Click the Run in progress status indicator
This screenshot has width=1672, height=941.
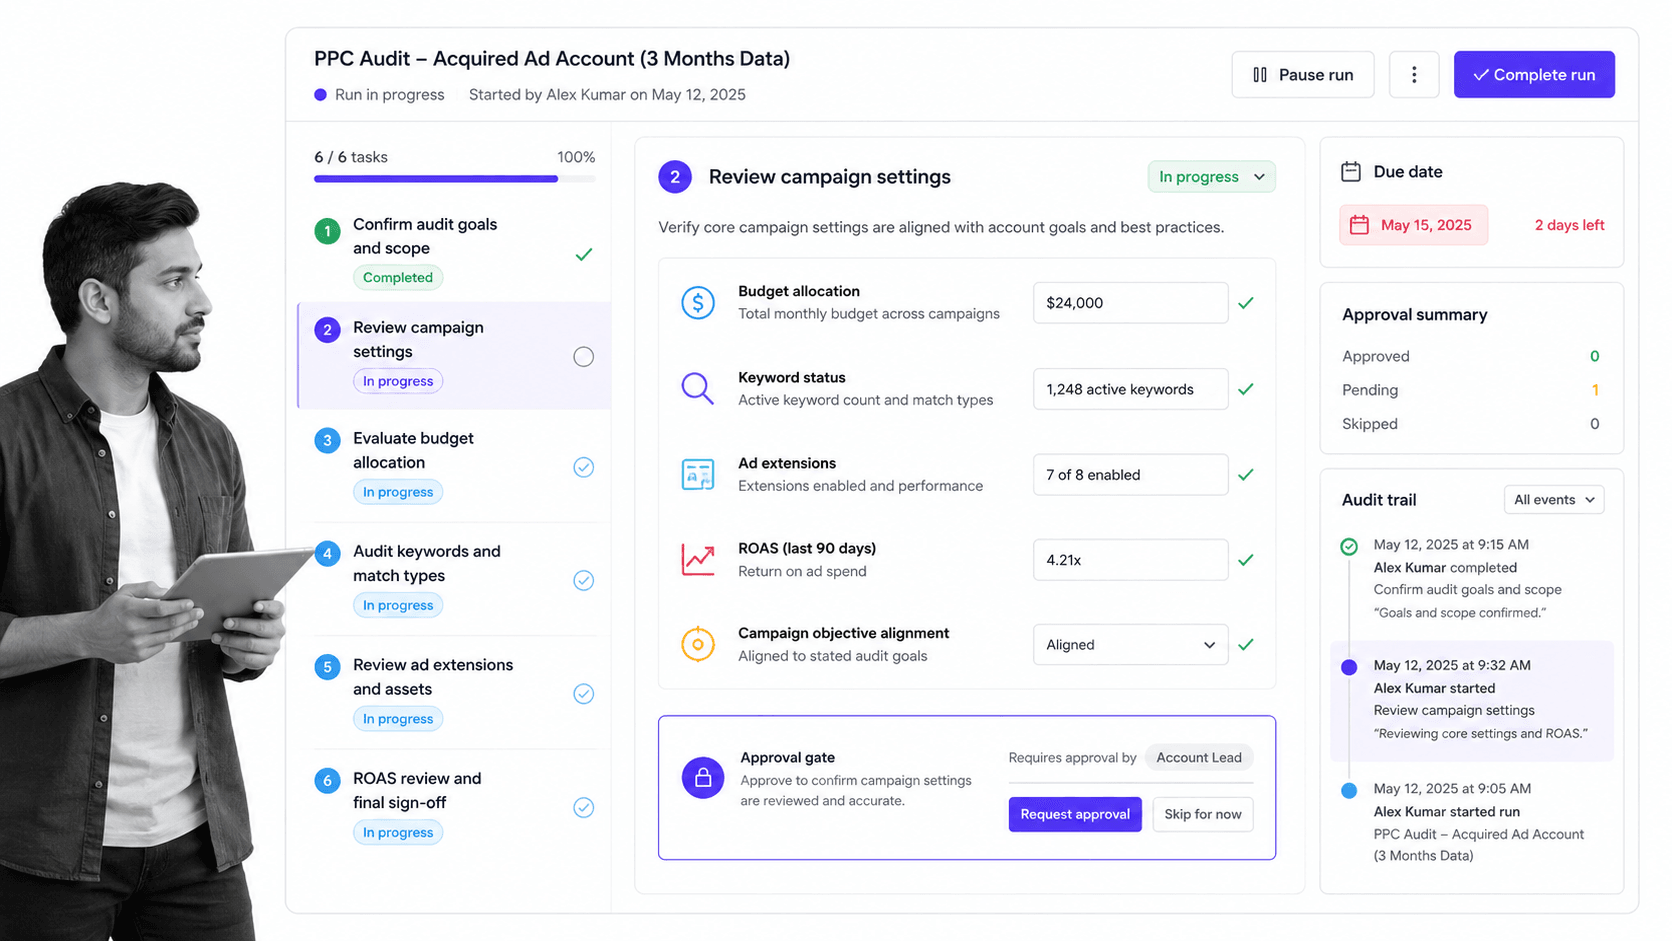379,95
